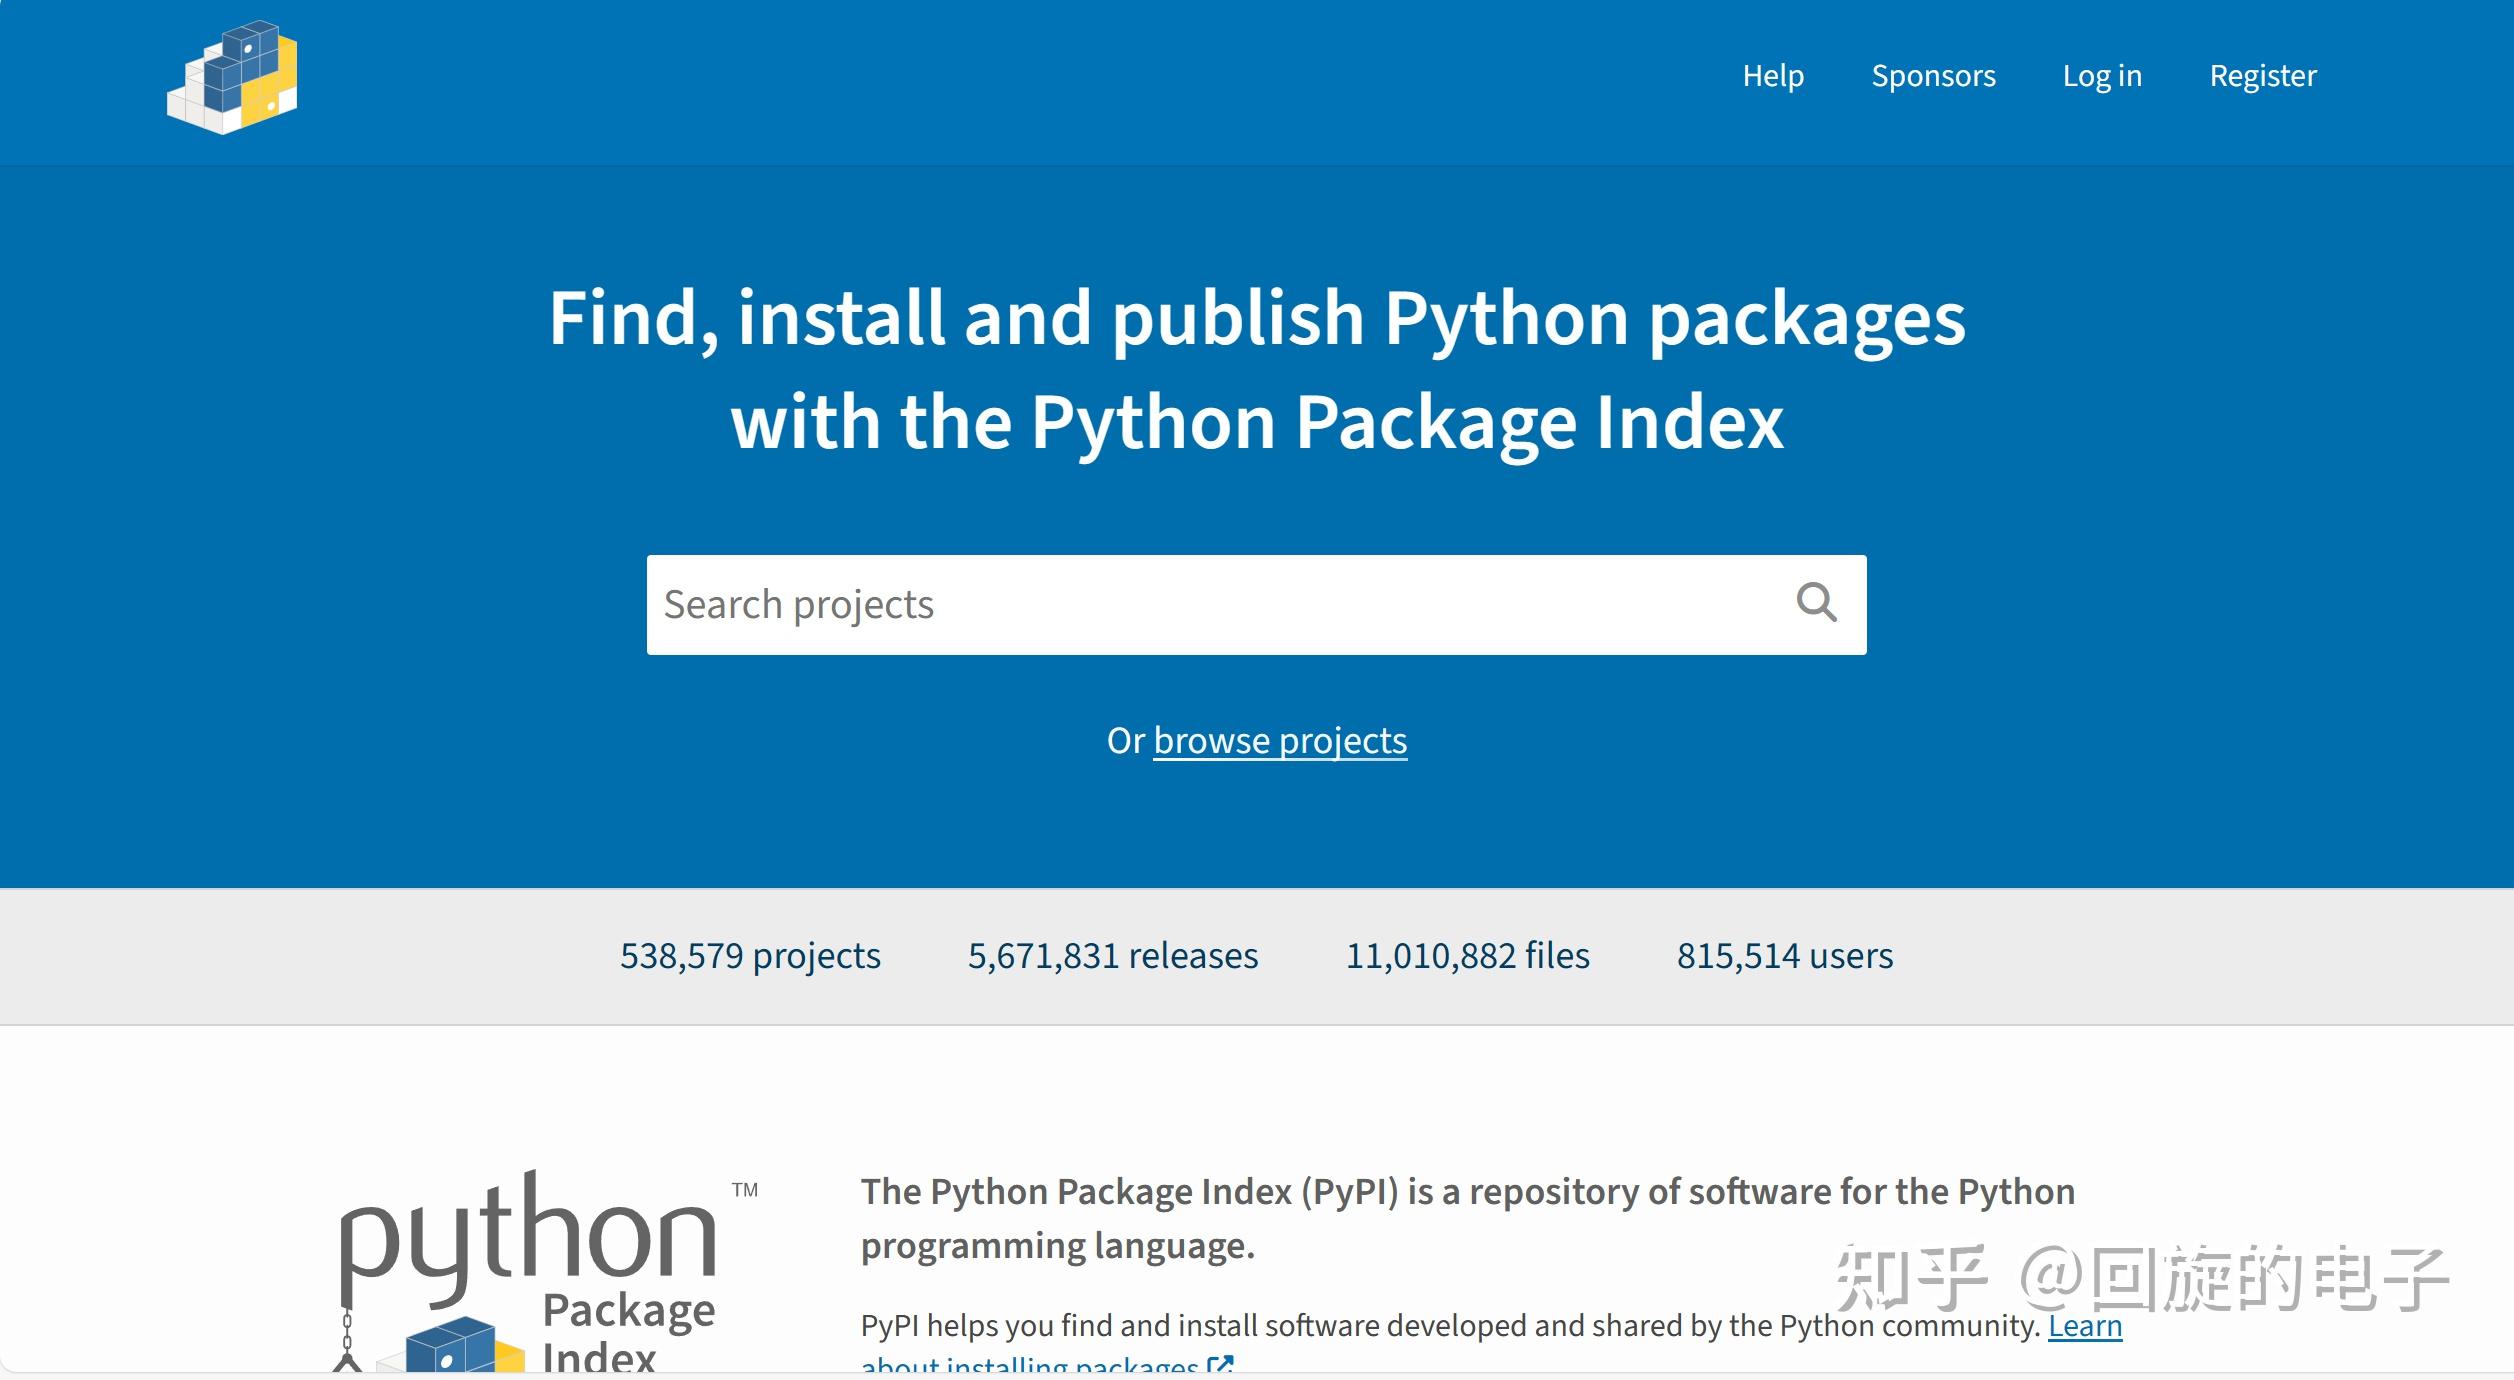The width and height of the screenshot is (2514, 1380).
Task: Open the Help menu link
Action: pyautogui.click(x=1773, y=76)
